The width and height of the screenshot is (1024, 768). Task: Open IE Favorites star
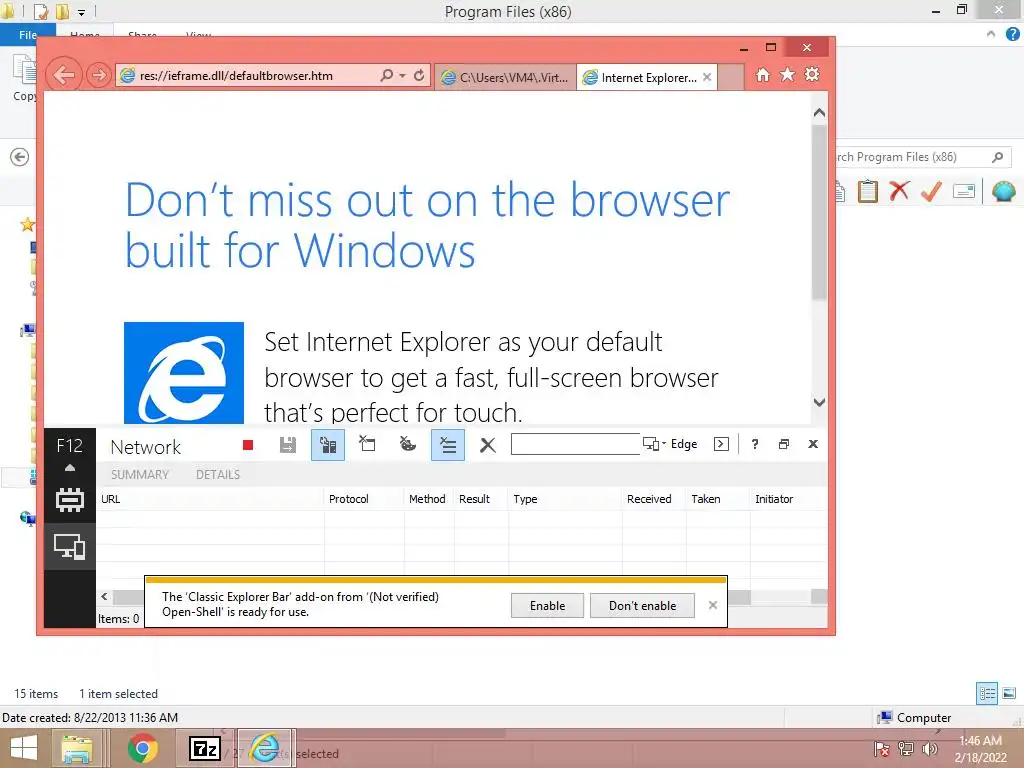788,74
